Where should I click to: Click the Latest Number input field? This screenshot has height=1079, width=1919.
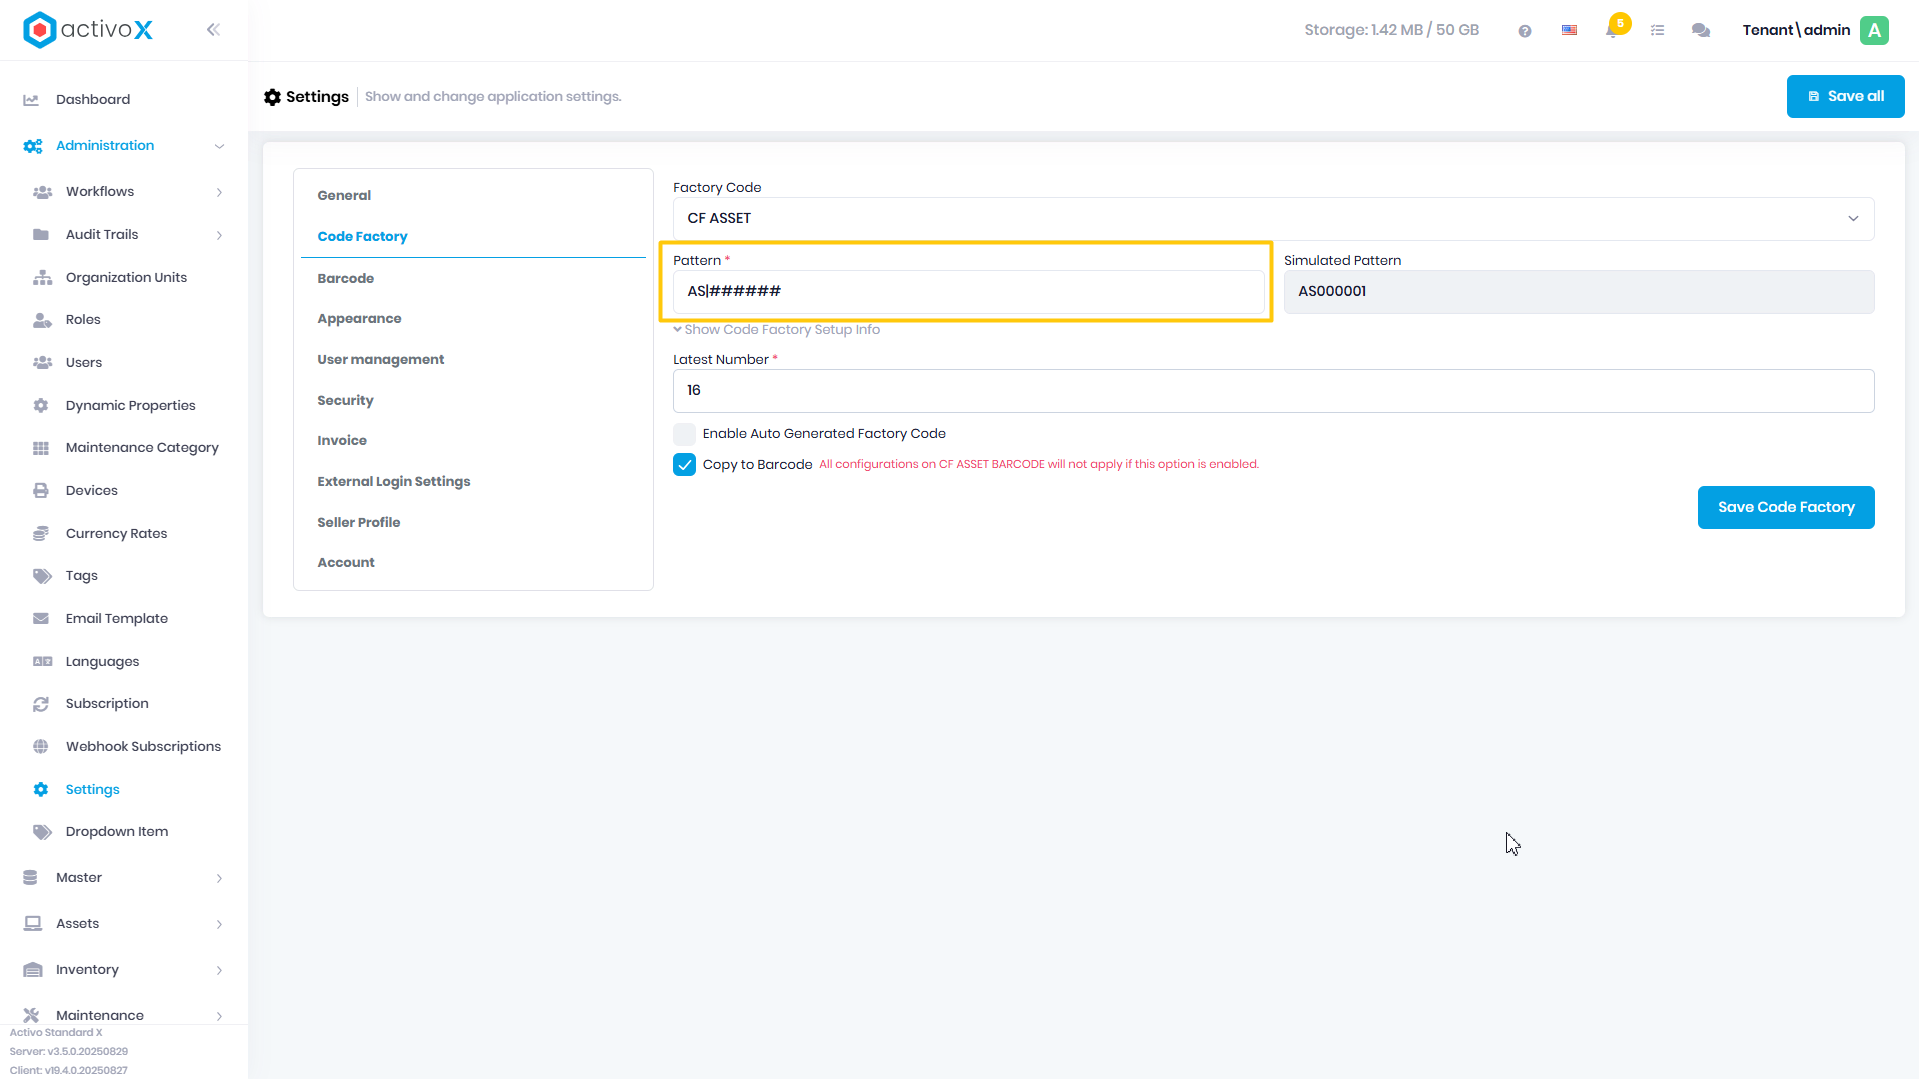[1273, 391]
